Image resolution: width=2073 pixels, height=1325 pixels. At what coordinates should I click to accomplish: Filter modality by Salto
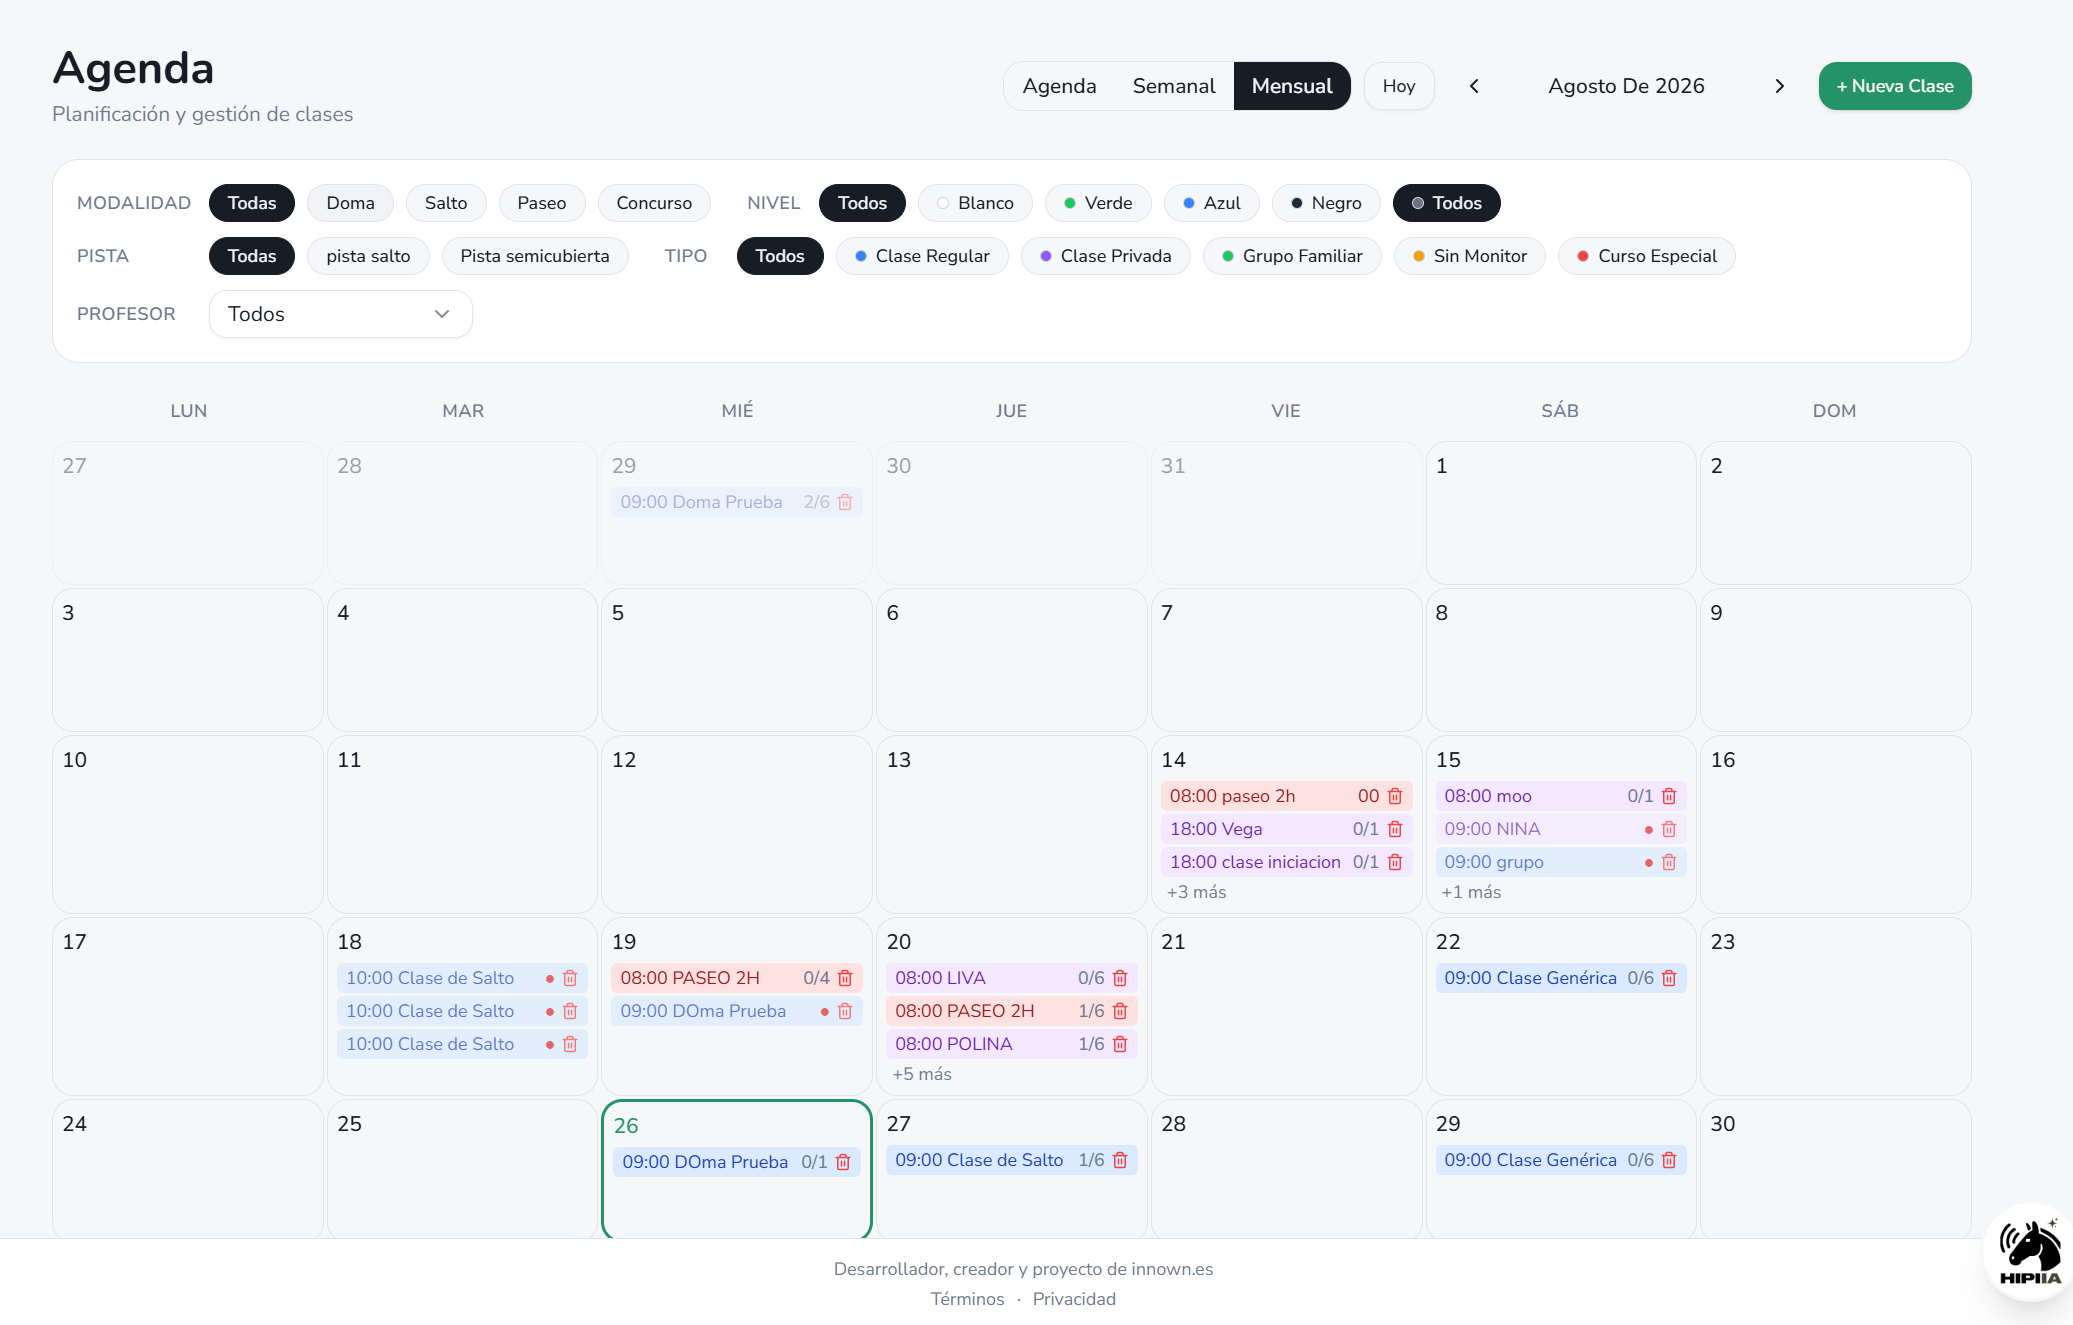pyautogui.click(x=446, y=203)
